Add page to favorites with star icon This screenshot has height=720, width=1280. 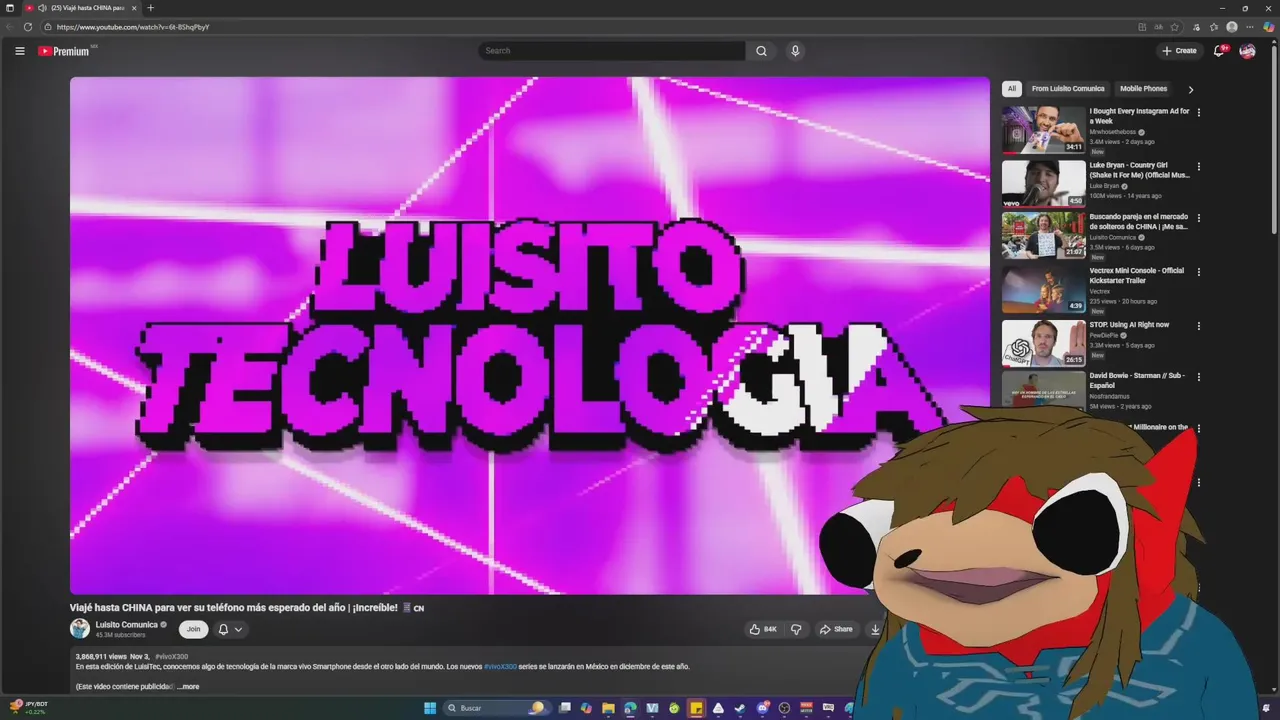pos(1175,27)
